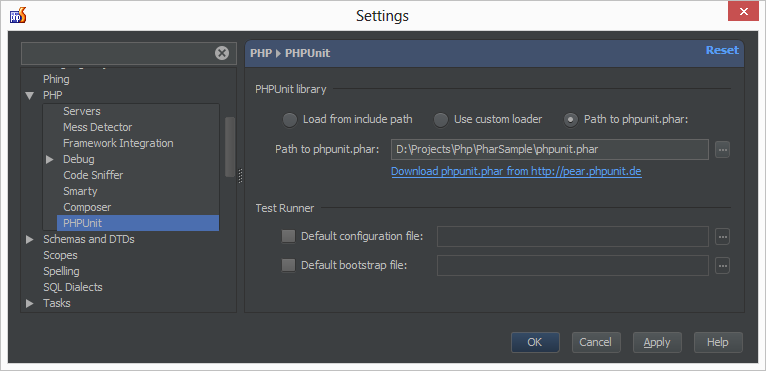Screen dimensions: 766x371
Task: Click the Cancel button
Action: click(596, 342)
